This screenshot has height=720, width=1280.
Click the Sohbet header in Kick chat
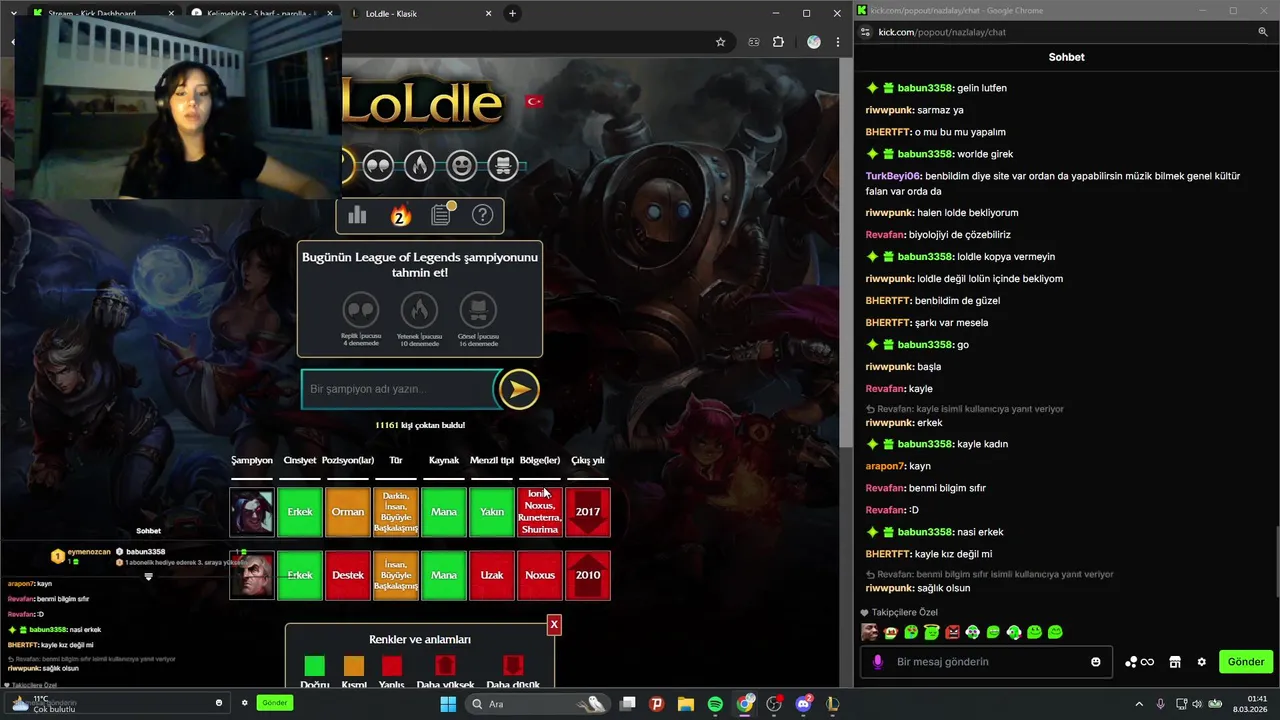(x=1066, y=57)
